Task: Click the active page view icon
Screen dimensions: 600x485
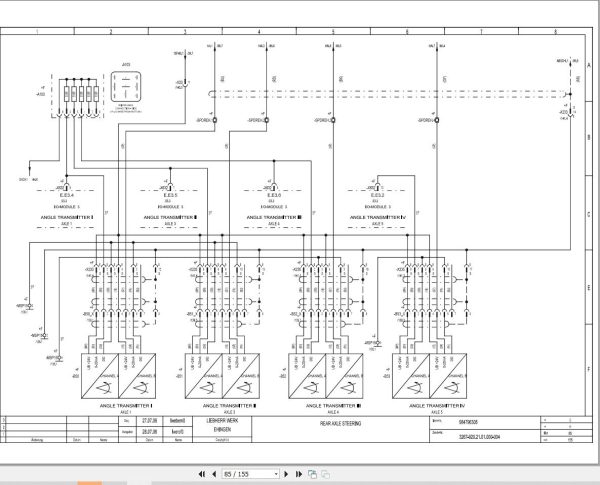Action: pyautogui.click(x=312, y=474)
